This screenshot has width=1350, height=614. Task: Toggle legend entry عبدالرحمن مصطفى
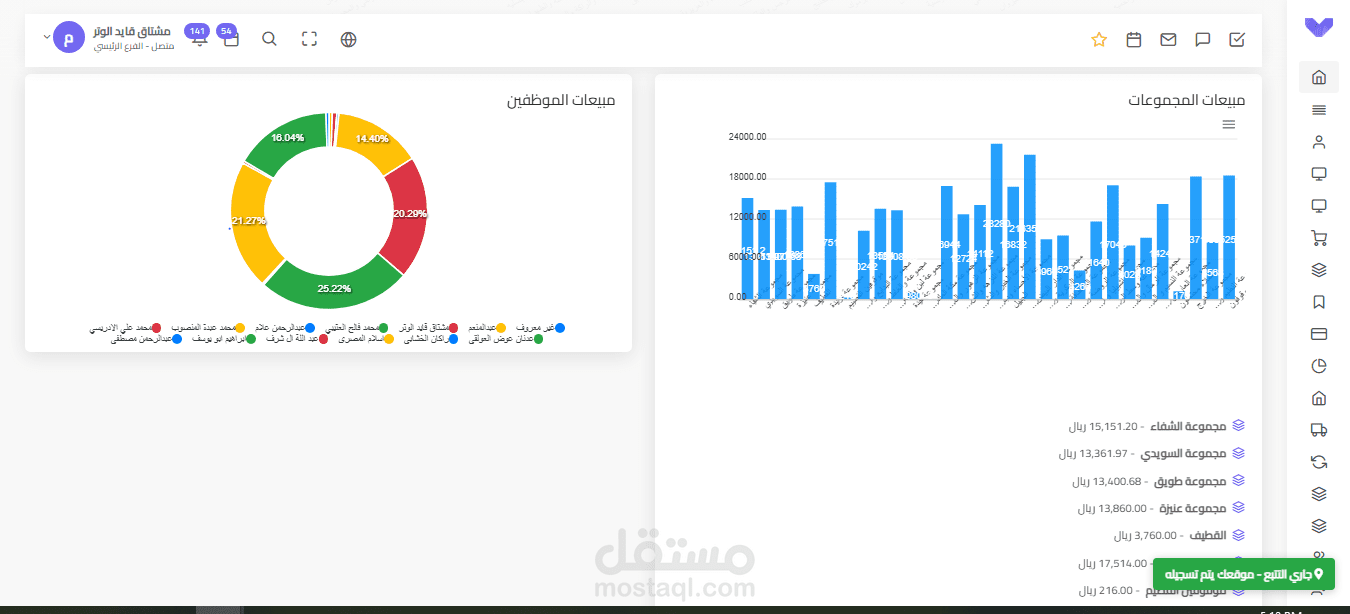(147, 340)
